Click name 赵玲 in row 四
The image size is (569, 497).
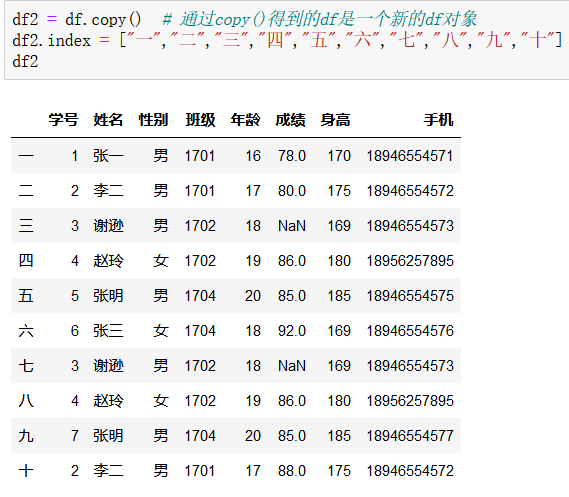108,260
